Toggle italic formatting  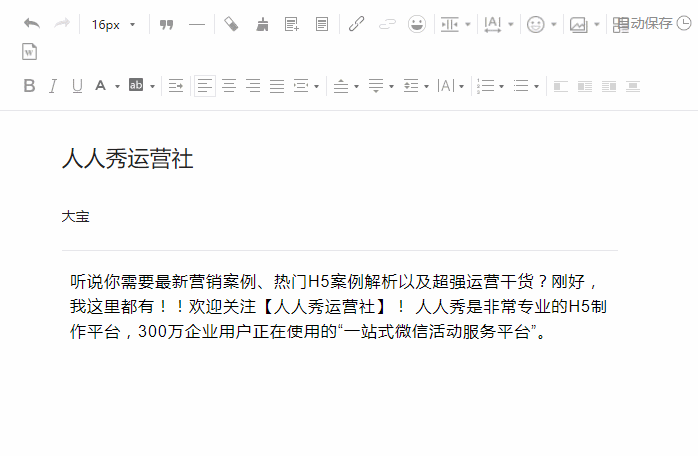tap(53, 86)
